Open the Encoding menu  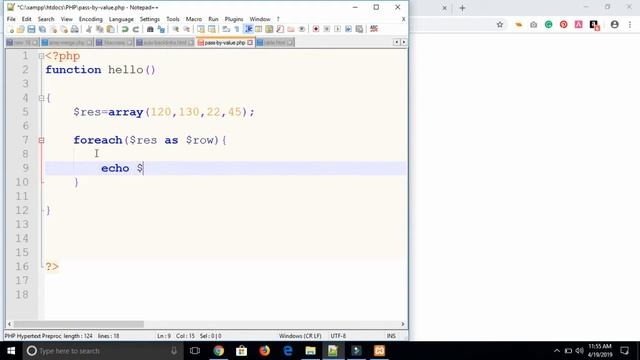click(x=91, y=19)
